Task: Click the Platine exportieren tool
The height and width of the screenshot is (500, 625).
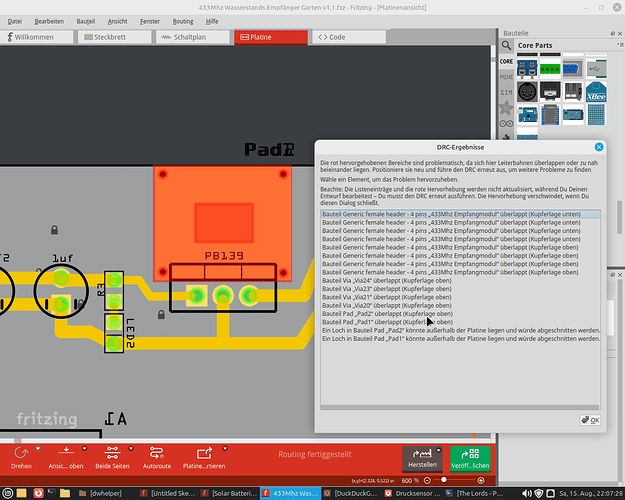Action: tap(204, 457)
